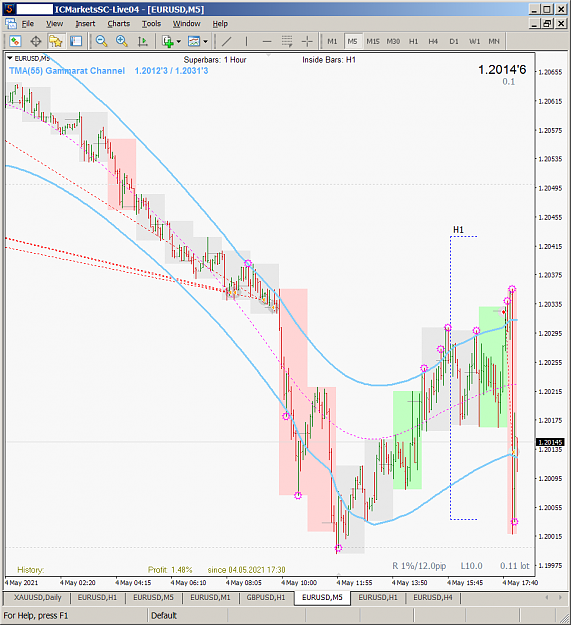The width and height of the screenshot is (571, 625).
Task: Switch timeframe to M5
Action: [x=352, y=41]
